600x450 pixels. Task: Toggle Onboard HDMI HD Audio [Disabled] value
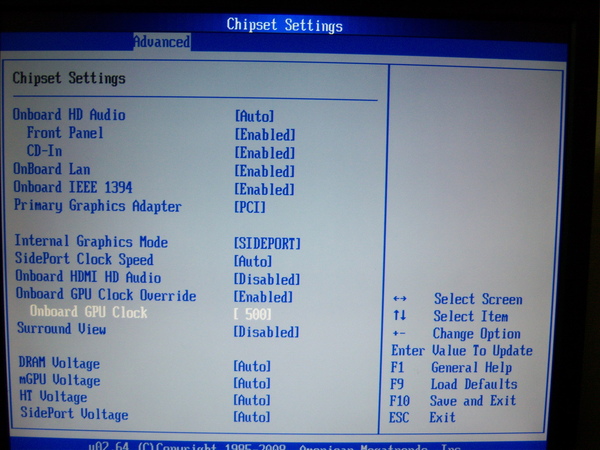267,279
